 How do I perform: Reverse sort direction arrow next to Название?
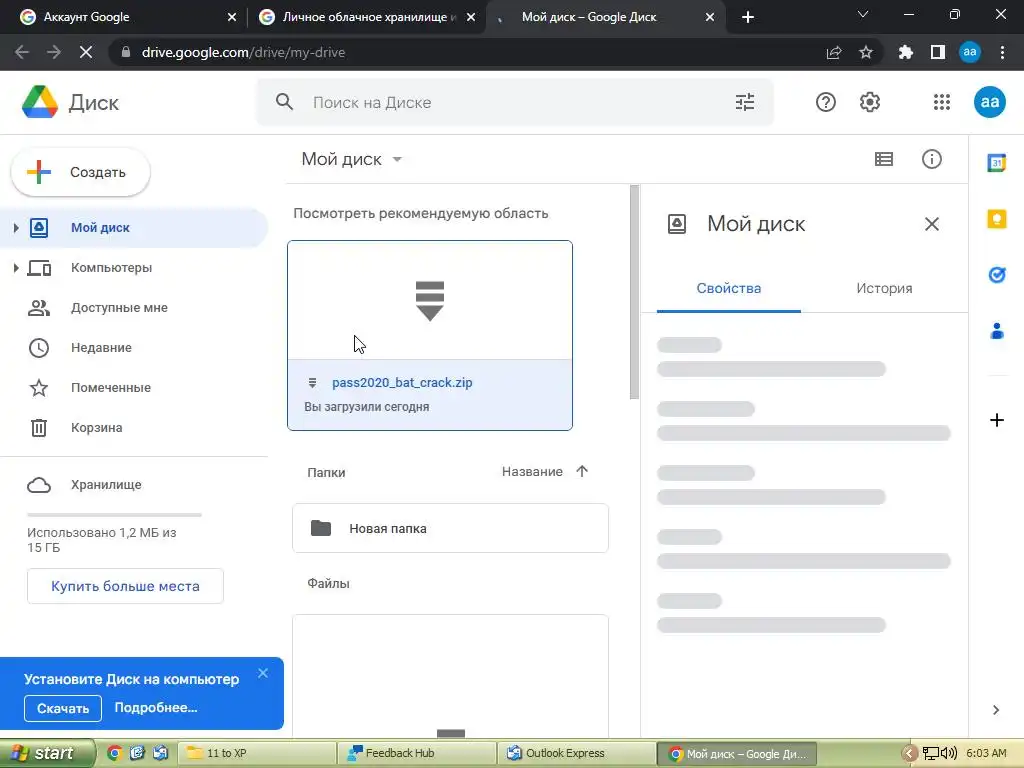pyautogui.click(x=582, y=472)
